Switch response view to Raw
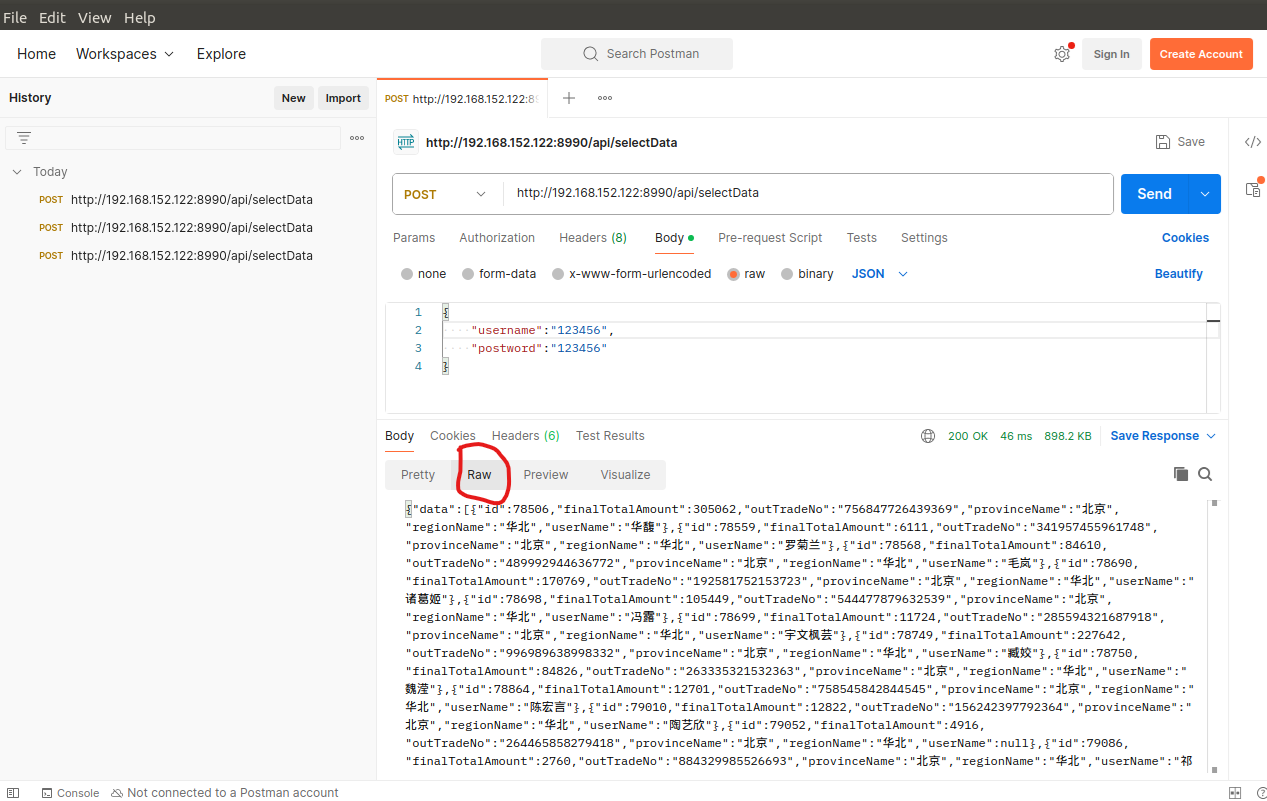 (479, 475)
